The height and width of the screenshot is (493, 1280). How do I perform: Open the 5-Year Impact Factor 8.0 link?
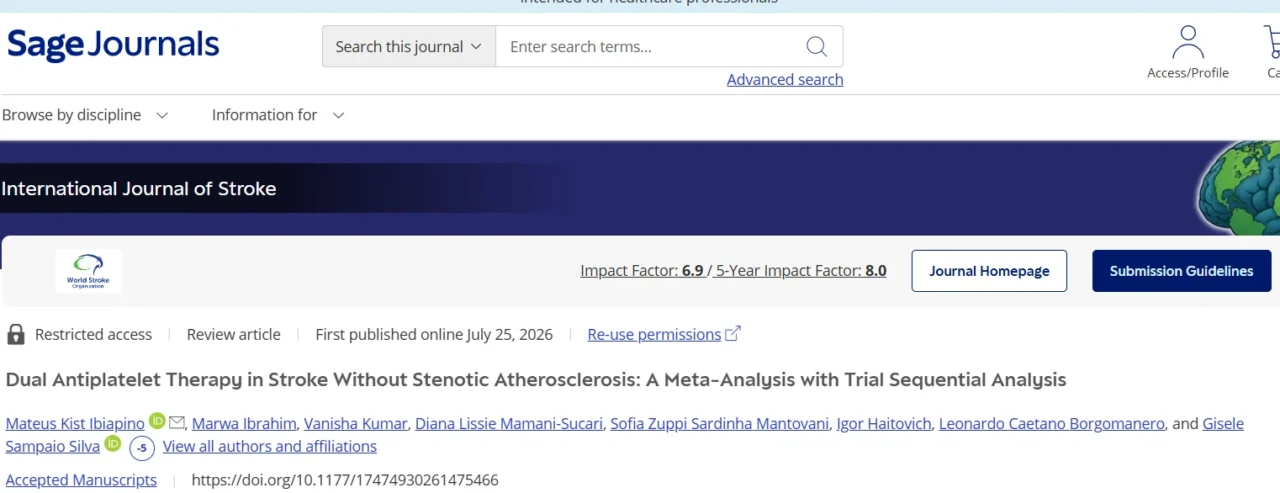801,271
